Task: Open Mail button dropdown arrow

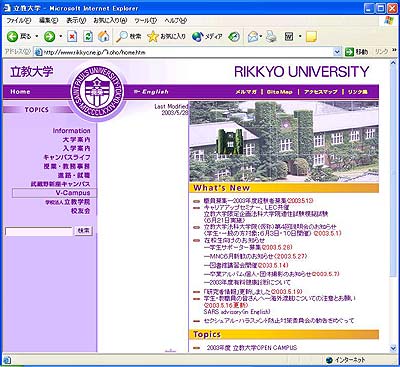Action: click(262, 36)
